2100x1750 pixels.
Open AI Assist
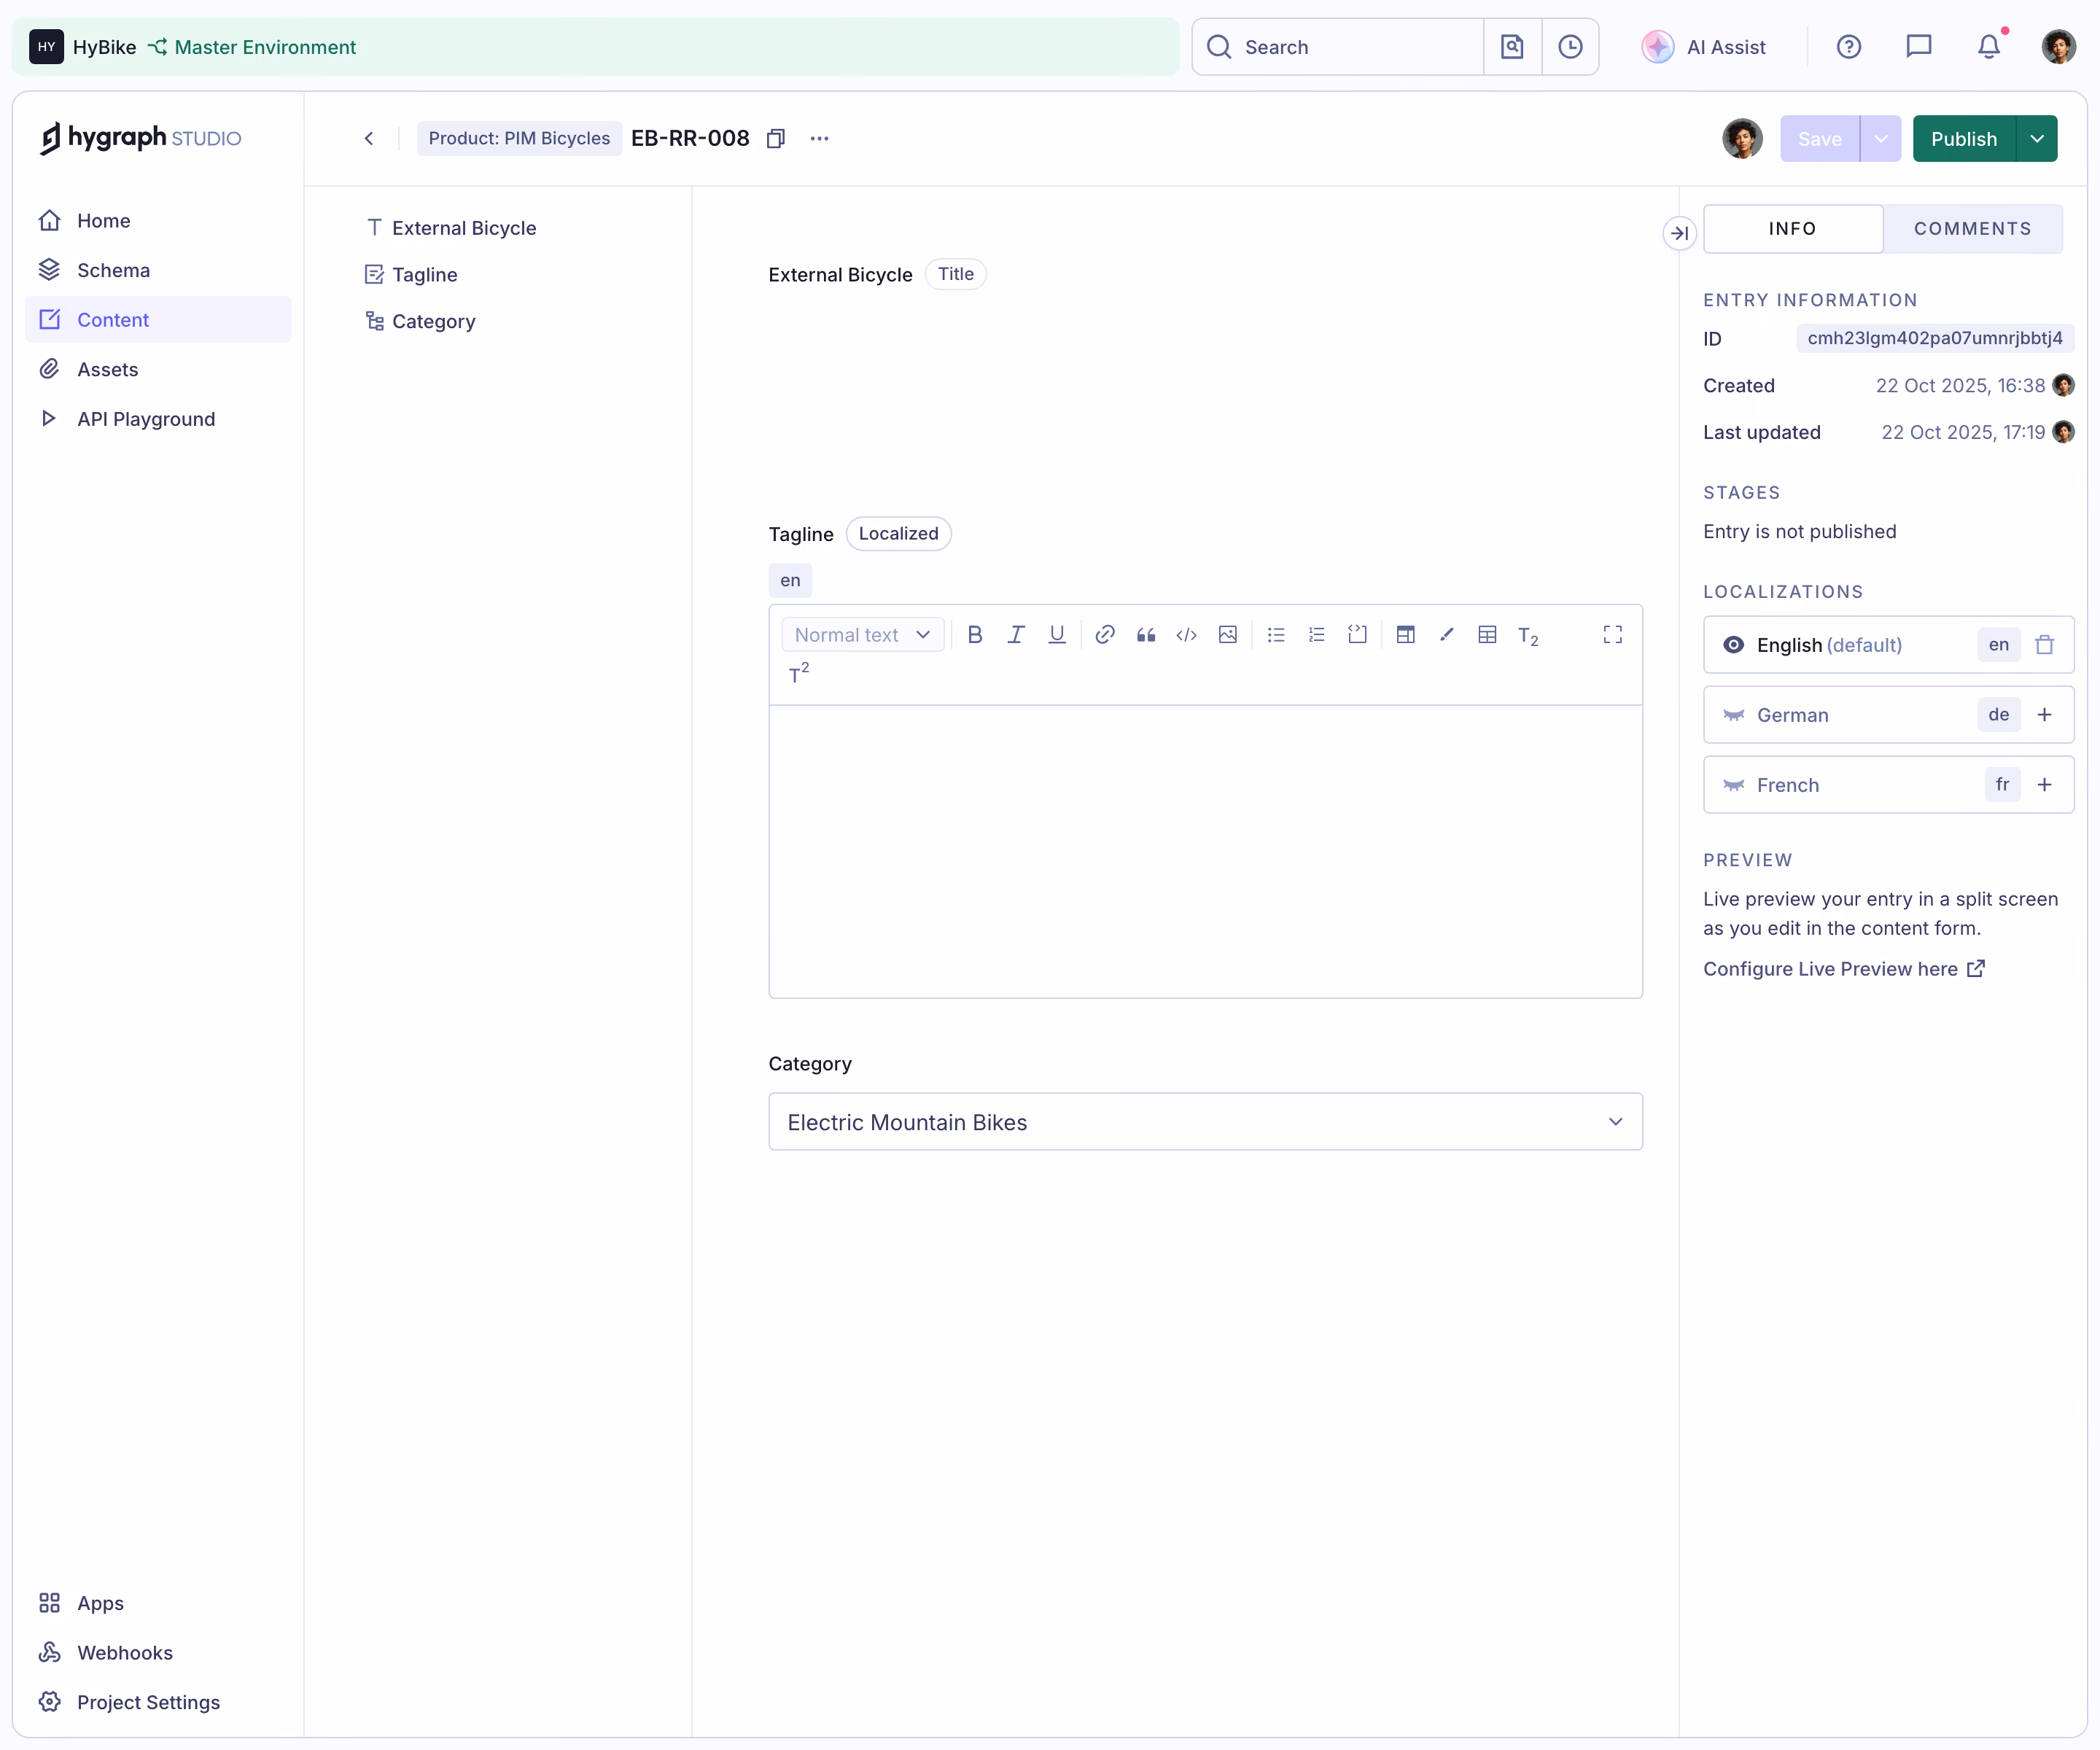tap(1704, 46)
